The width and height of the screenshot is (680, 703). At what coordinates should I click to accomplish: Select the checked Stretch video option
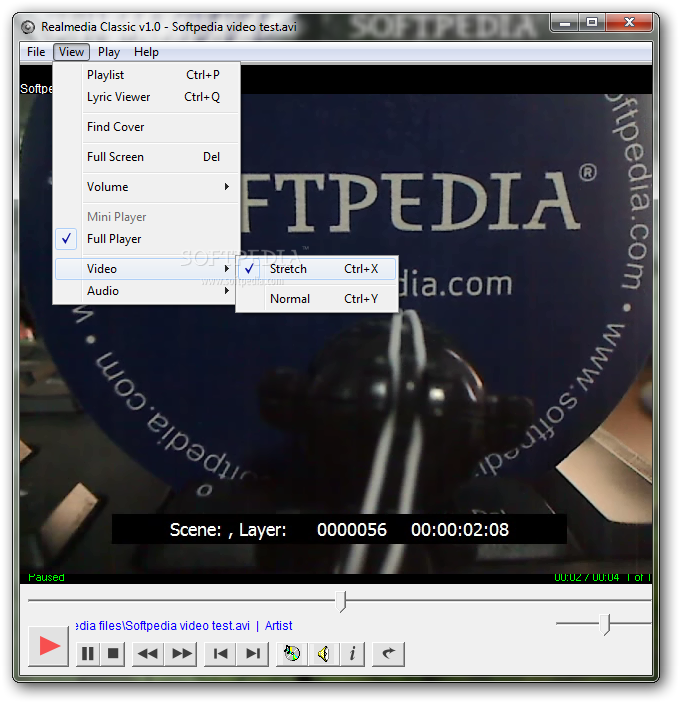(x=316, y=269)
